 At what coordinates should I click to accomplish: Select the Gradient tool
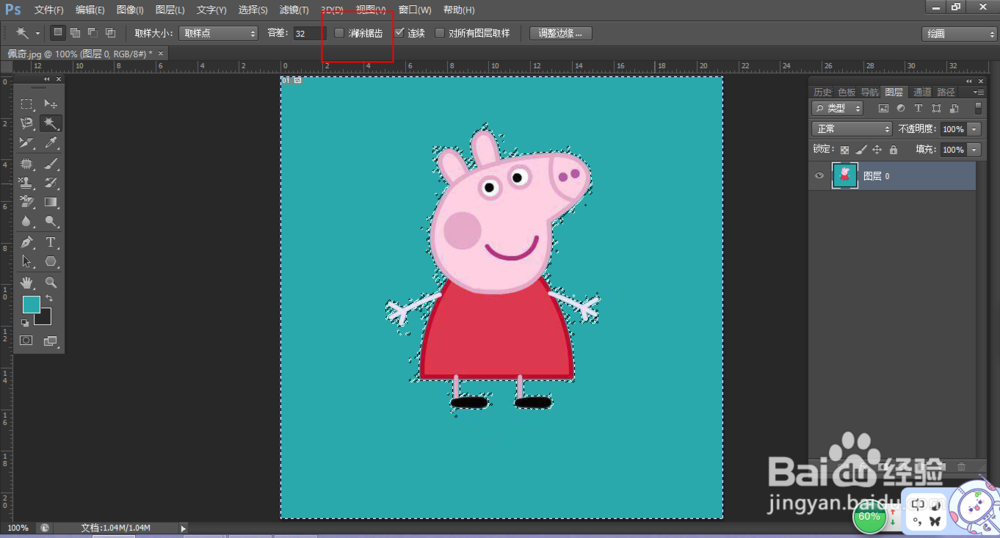pos(50,202)
